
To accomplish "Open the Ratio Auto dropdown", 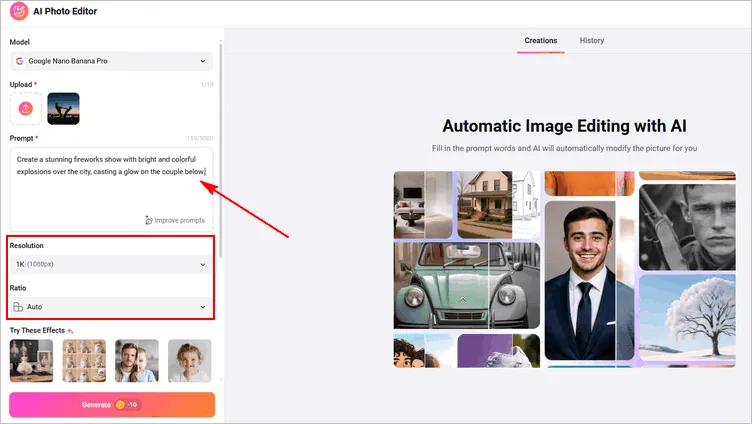I will 112,307.
